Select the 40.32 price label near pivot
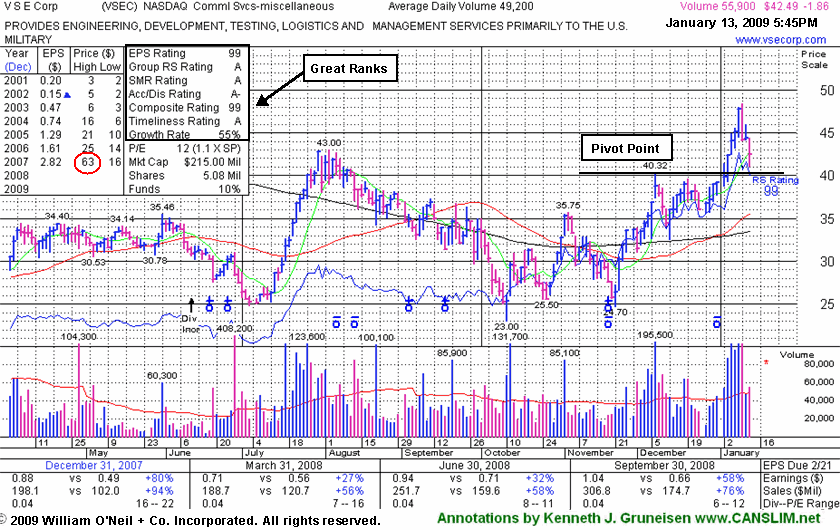The height and width of the screenshot is (530, 840). [x=655, y=166]
